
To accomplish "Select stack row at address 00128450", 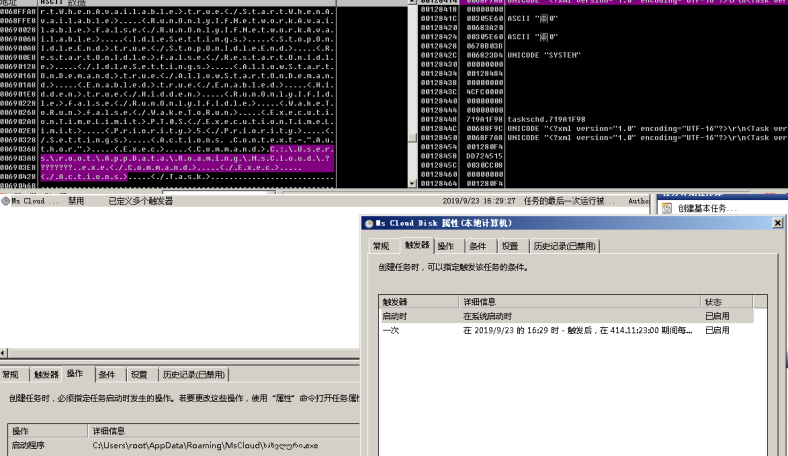I will tap(604, 137).
